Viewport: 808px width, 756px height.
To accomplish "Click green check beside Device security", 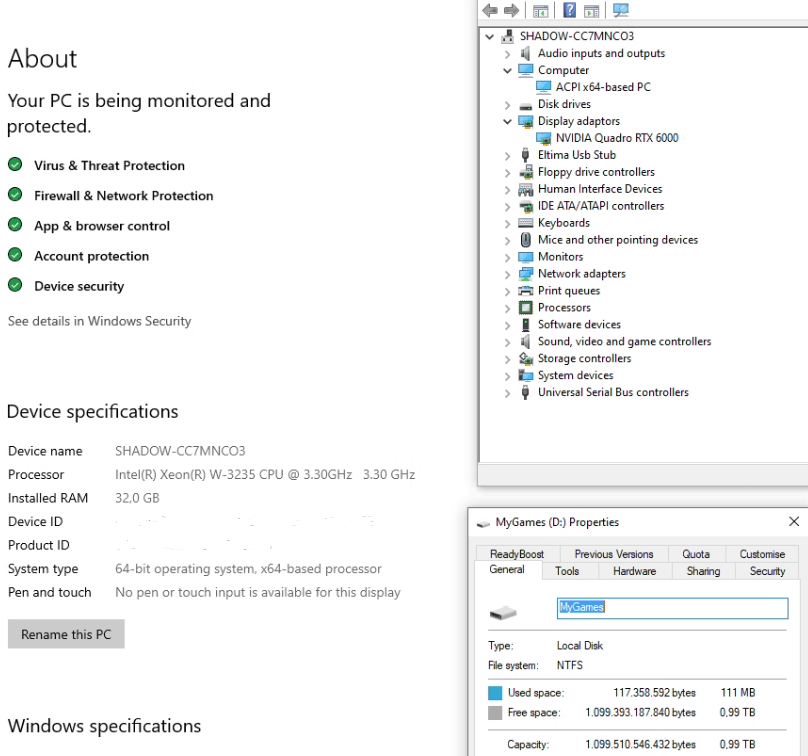I will pos(15,285).
